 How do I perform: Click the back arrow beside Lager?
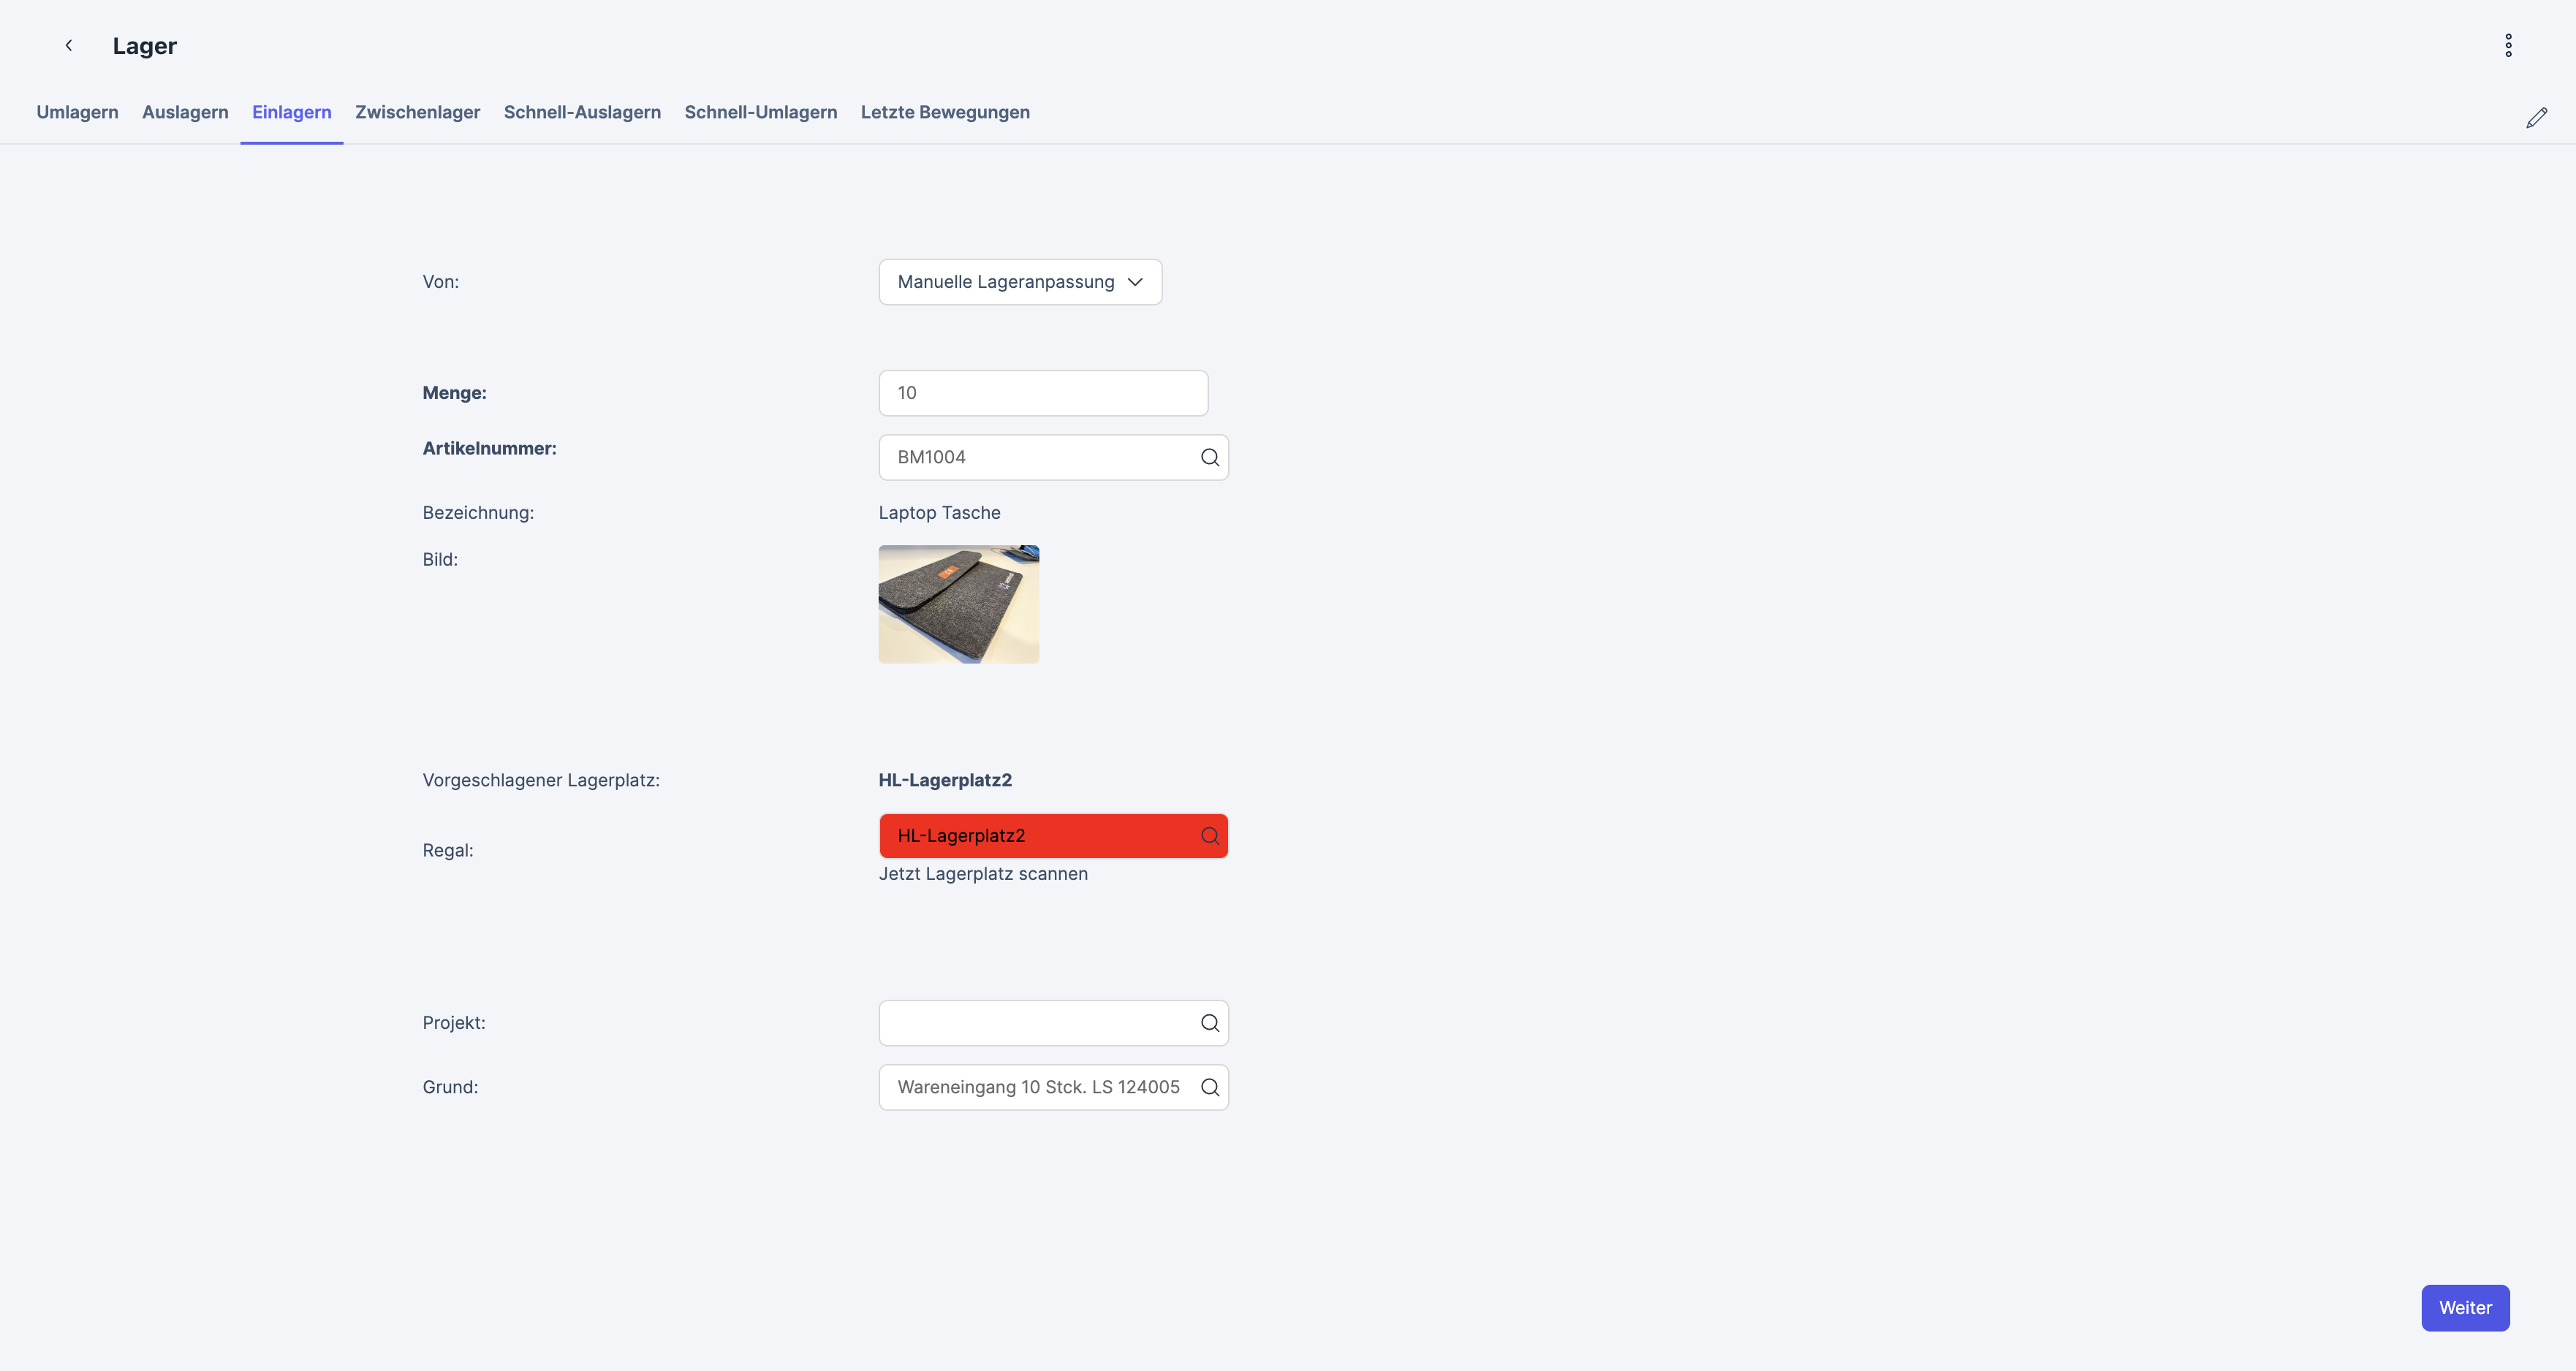coord(69,45)
